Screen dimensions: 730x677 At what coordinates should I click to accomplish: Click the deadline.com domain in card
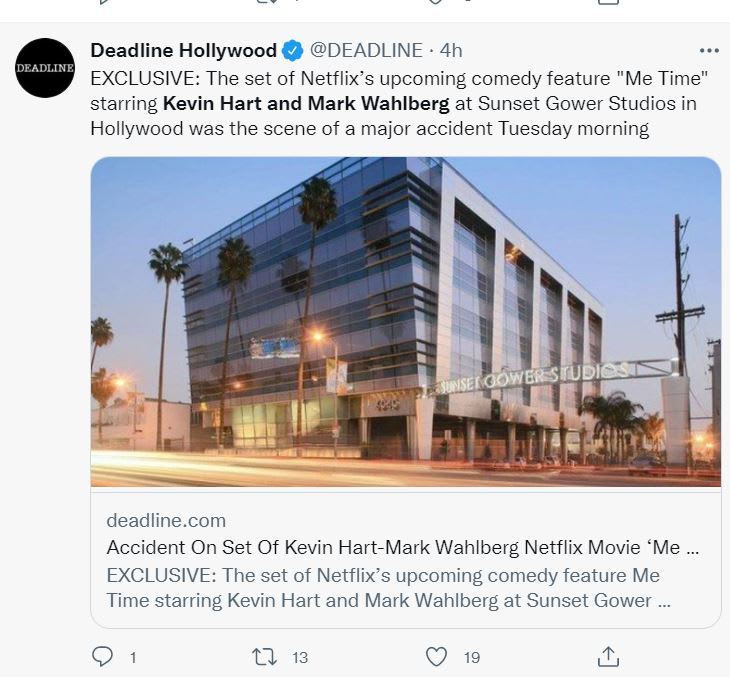click(x=166, y=520)
